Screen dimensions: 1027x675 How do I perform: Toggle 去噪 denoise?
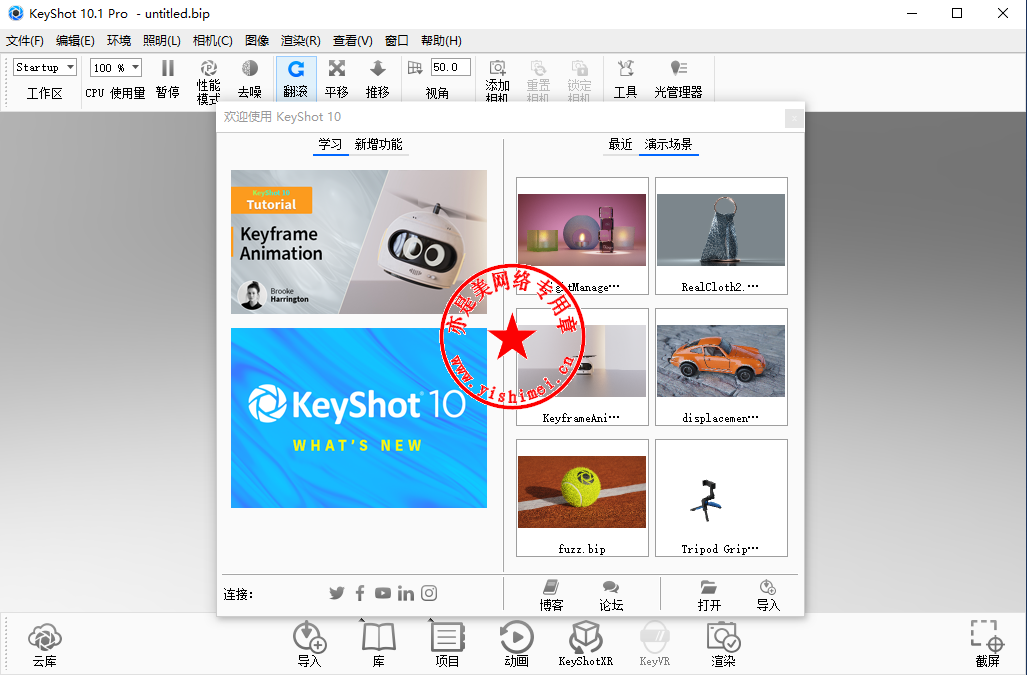250,79
